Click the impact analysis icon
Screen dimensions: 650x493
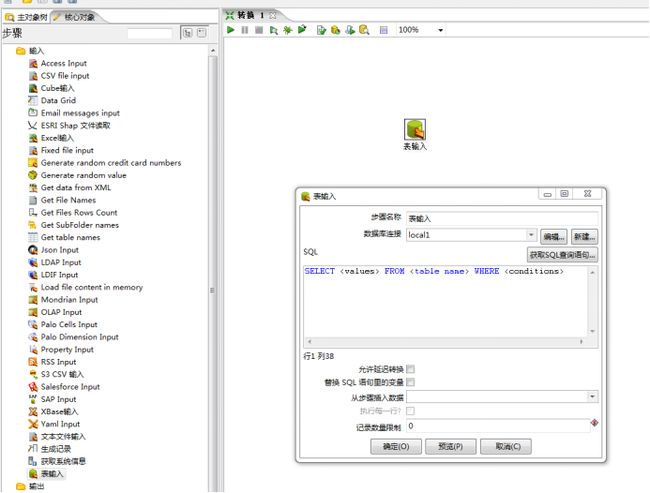[335, 30]
